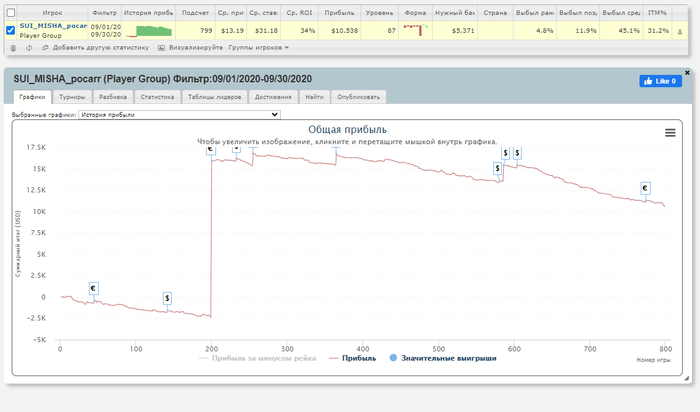Click the '31.2%' ITM cell

tap(658, 31)
